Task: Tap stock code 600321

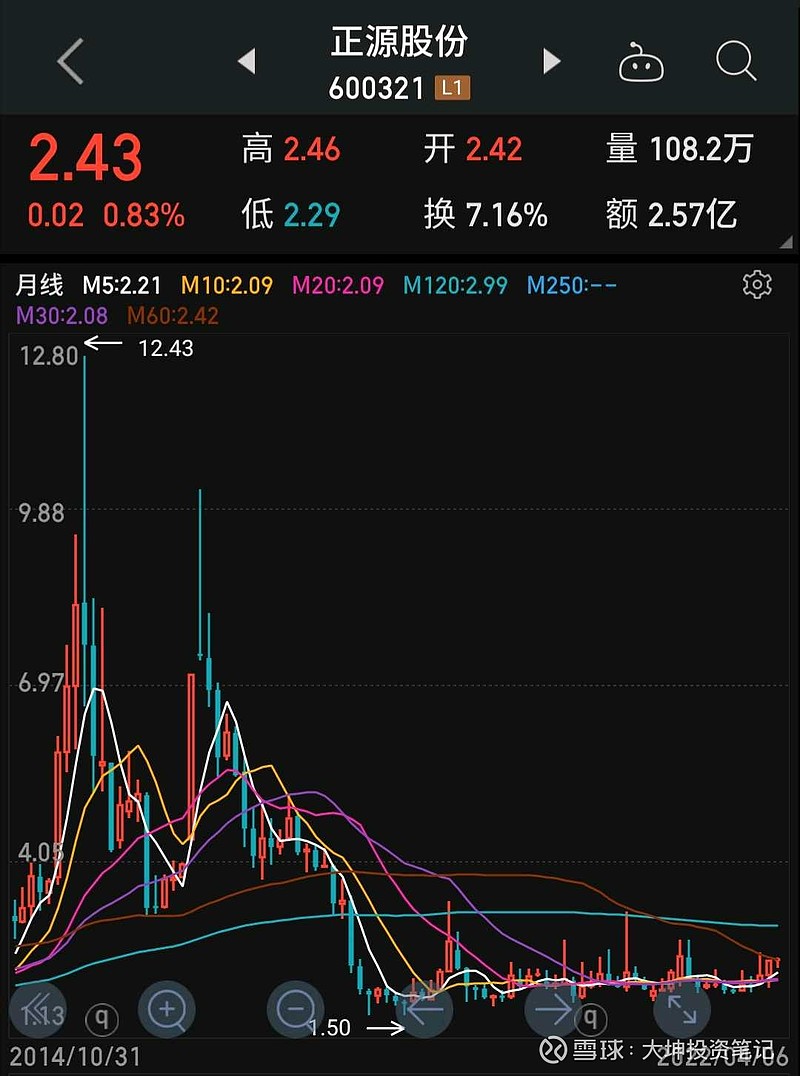Action: pyautogui.click(x=377, y=88)
